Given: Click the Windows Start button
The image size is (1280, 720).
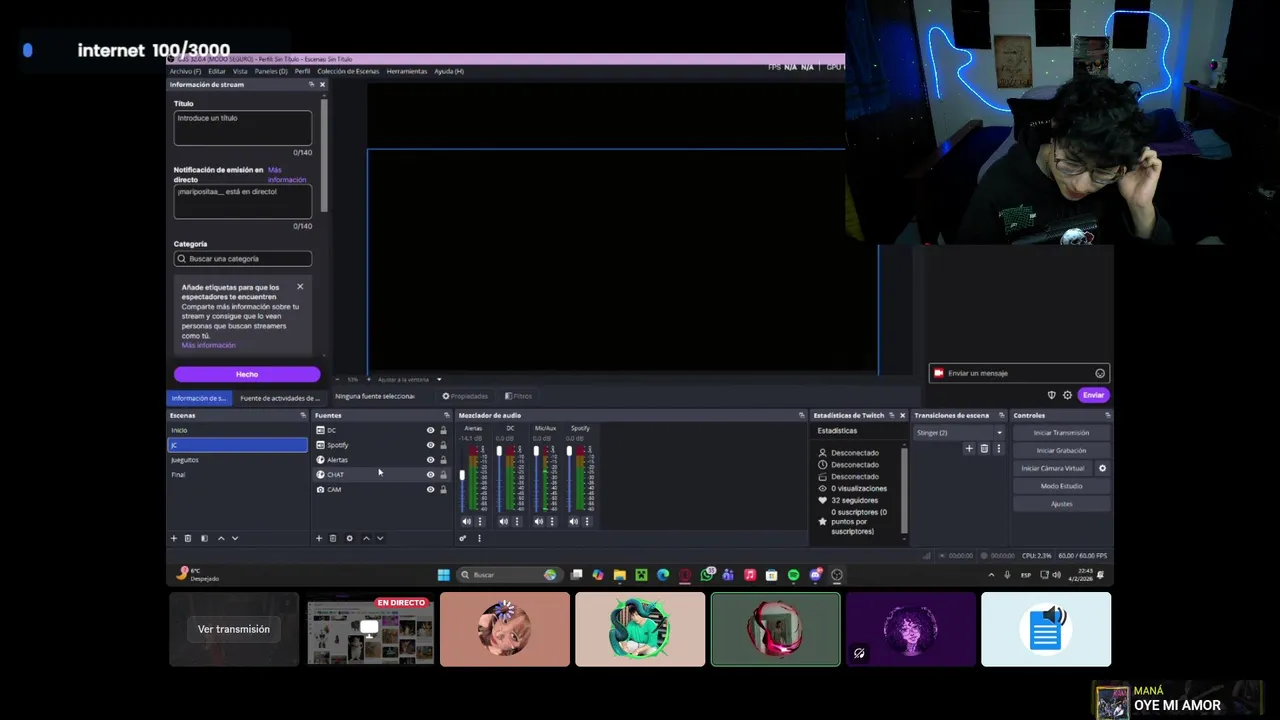Looking at the screenshot, I should tap(443, 575).
